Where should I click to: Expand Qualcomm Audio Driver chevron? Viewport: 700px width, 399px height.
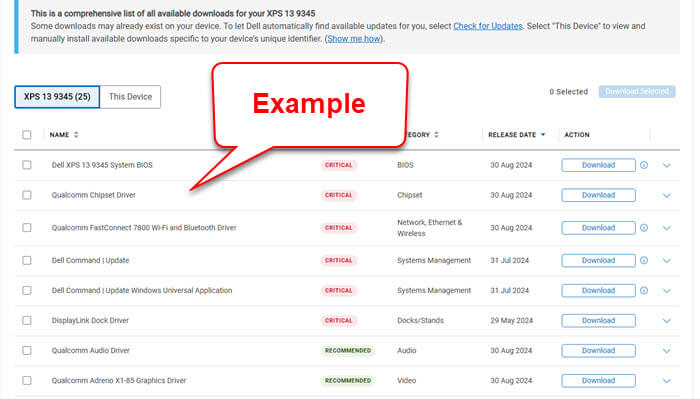click(667, 351)
